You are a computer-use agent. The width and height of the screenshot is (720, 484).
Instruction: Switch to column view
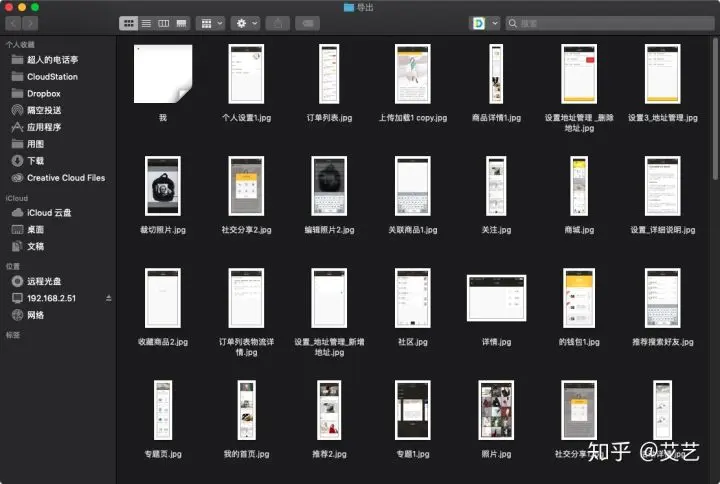point(163,23)
